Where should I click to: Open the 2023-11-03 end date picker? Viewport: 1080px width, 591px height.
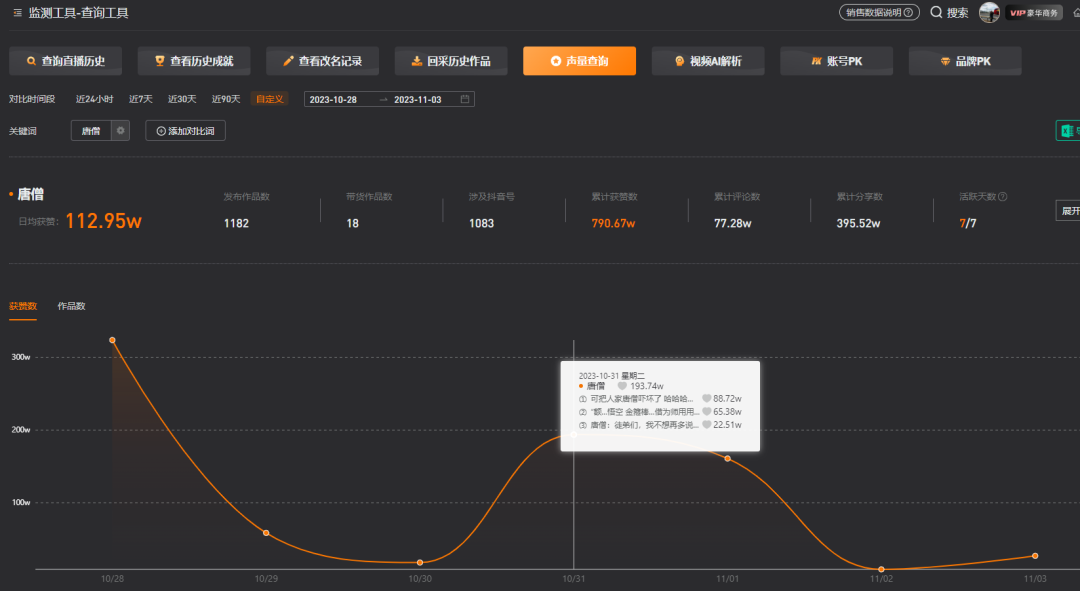click(x=418, y=99)
